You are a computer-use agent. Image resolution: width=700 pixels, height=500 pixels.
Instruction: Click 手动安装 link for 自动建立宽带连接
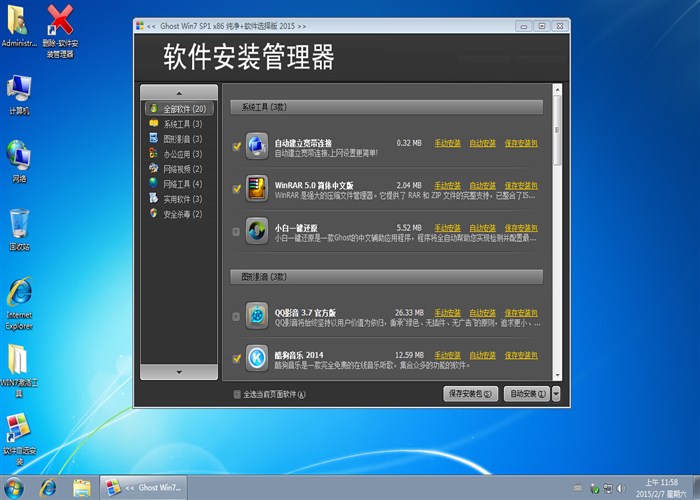pyautogui.click(x=448, y=143)
